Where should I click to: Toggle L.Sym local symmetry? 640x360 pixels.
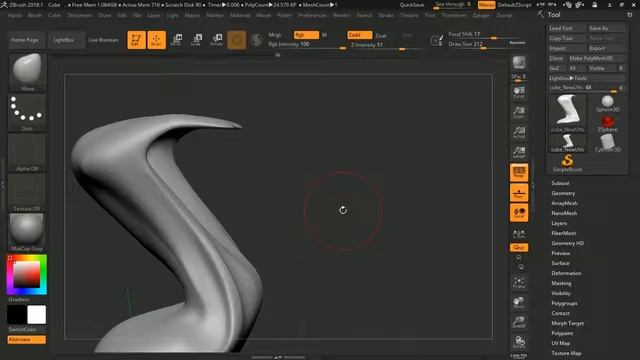[519, 234]
